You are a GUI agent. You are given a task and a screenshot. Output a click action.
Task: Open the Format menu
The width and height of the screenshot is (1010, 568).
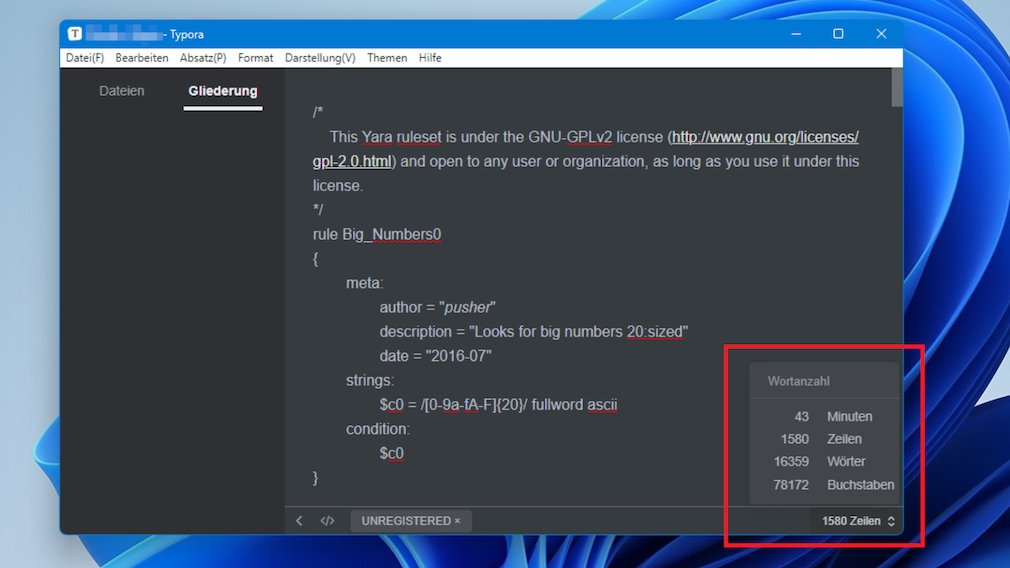pyautogui.click(x=255, y=58)
